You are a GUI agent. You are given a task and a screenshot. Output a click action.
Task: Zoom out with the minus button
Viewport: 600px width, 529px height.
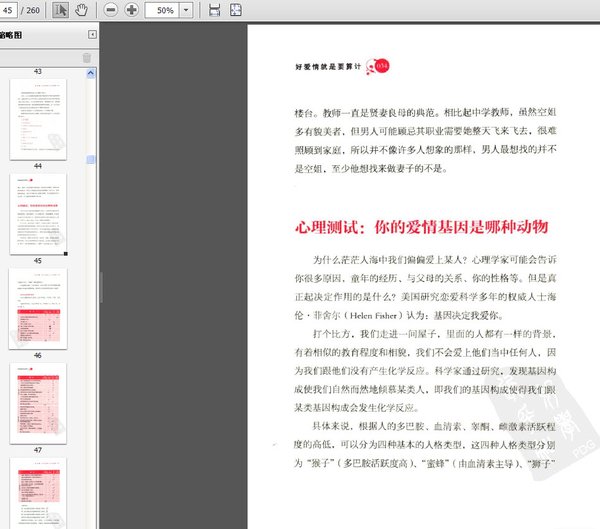coord(111,10)
